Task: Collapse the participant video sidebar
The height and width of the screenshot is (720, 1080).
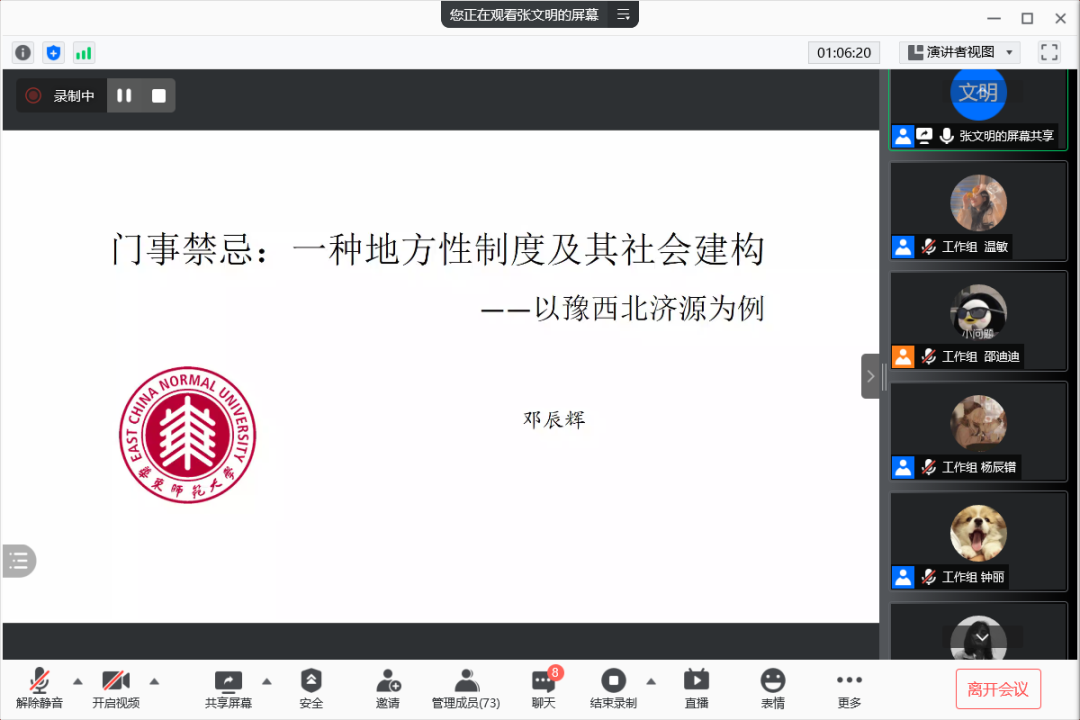Action: pos(870,376)
